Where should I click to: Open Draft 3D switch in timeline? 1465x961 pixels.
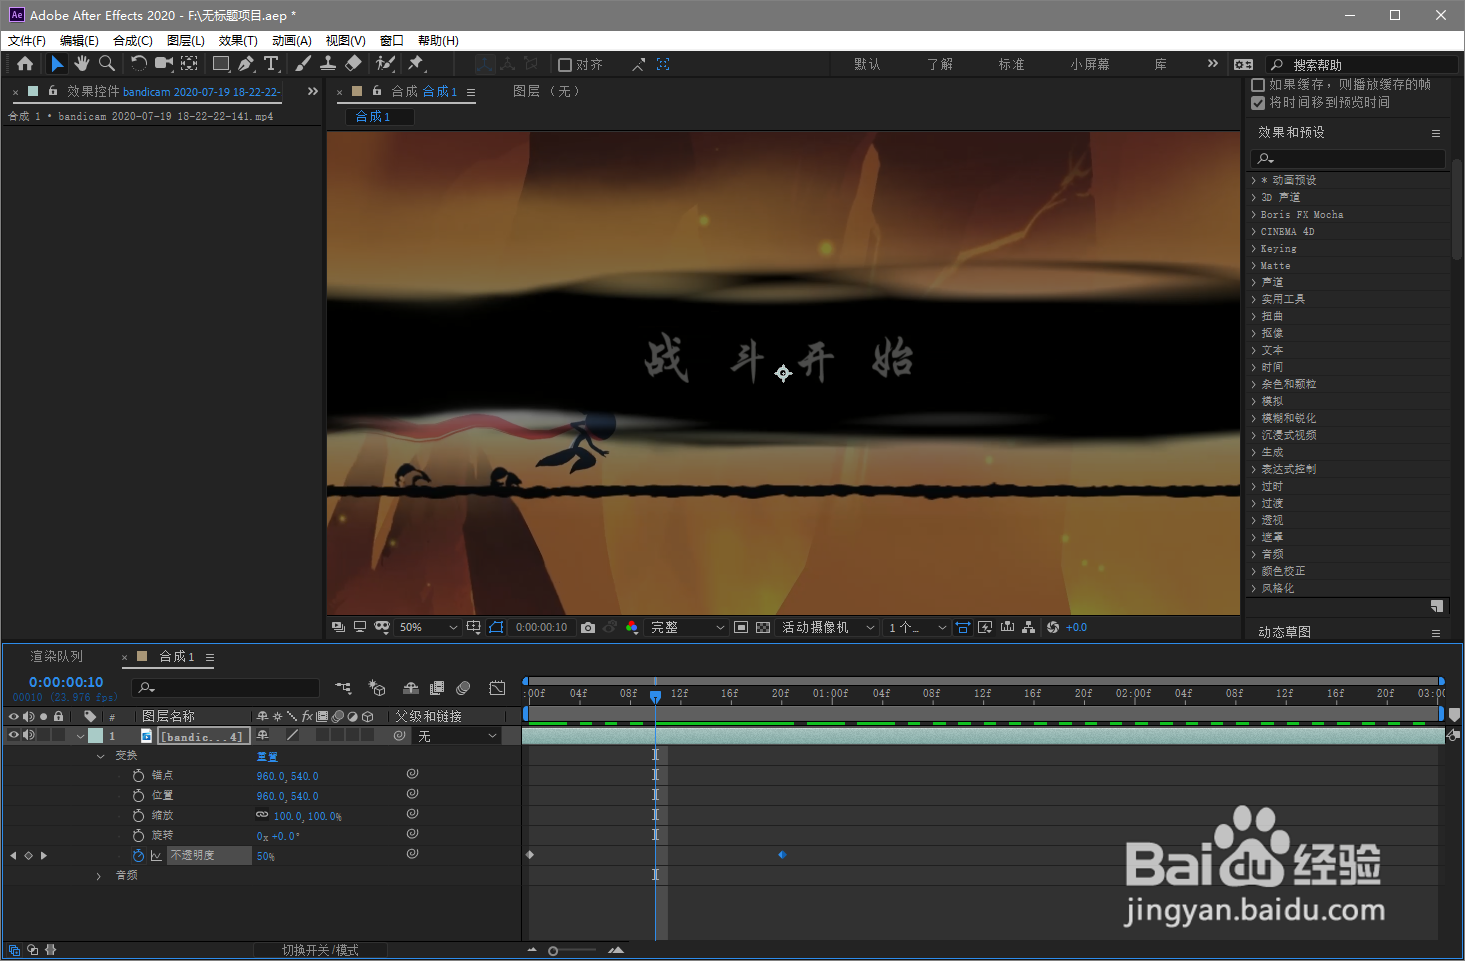(x=377, y=688)
